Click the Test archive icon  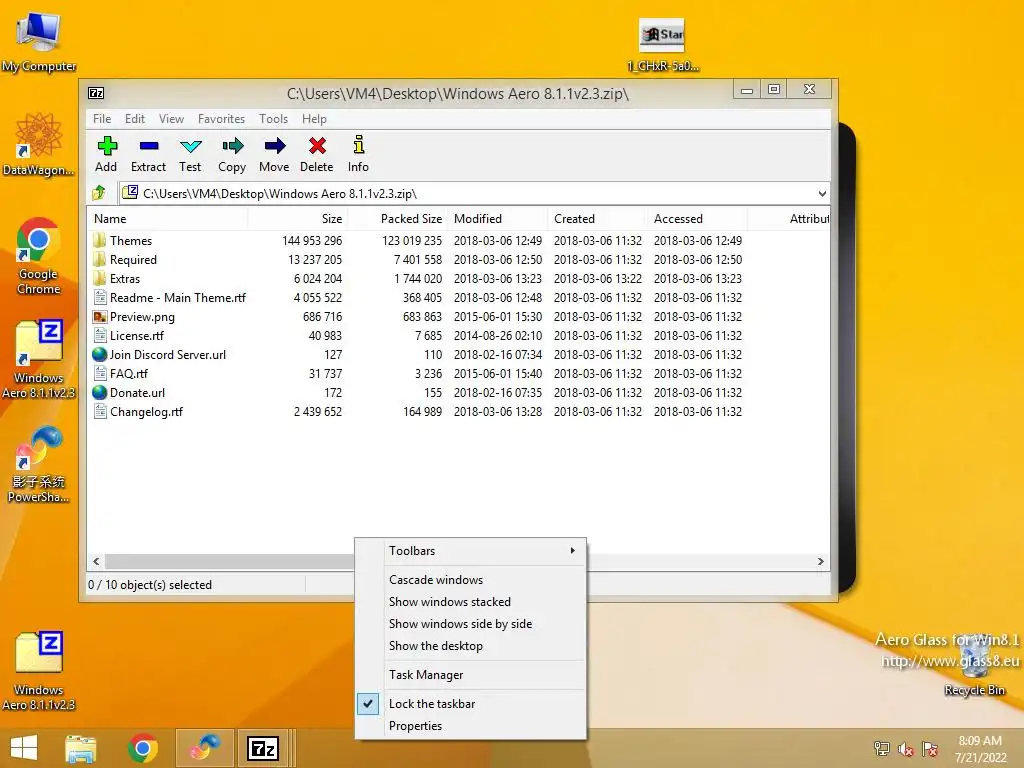point(190,154)
